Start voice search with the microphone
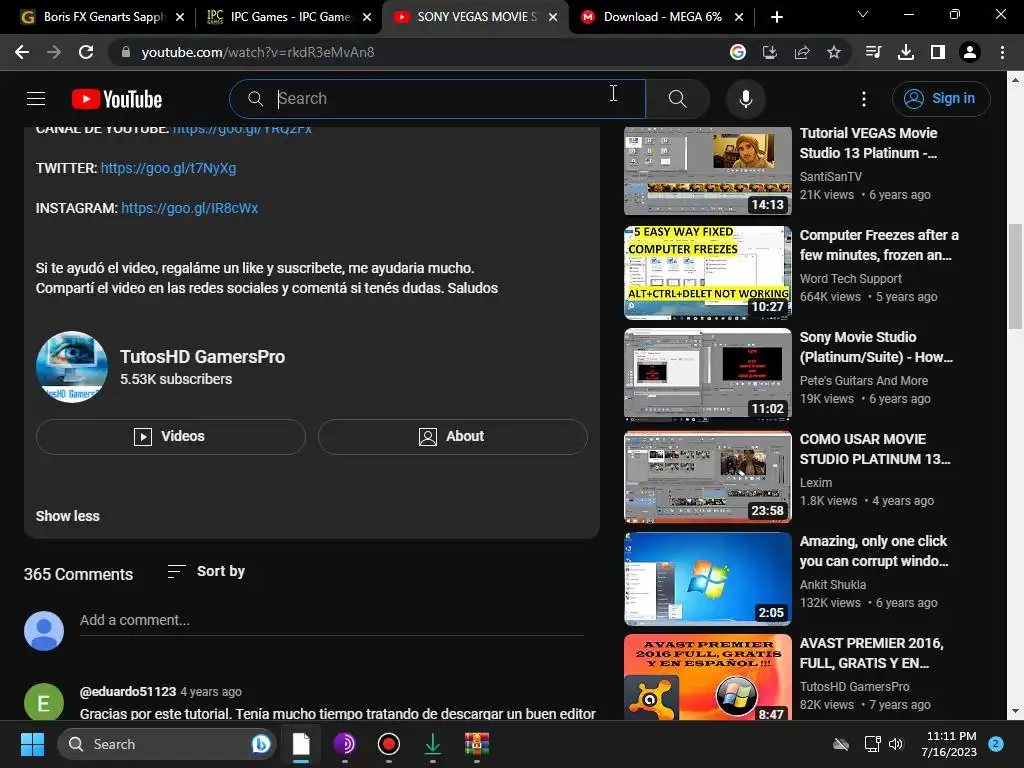The image size is (1024, 768). tap(745, 99)
